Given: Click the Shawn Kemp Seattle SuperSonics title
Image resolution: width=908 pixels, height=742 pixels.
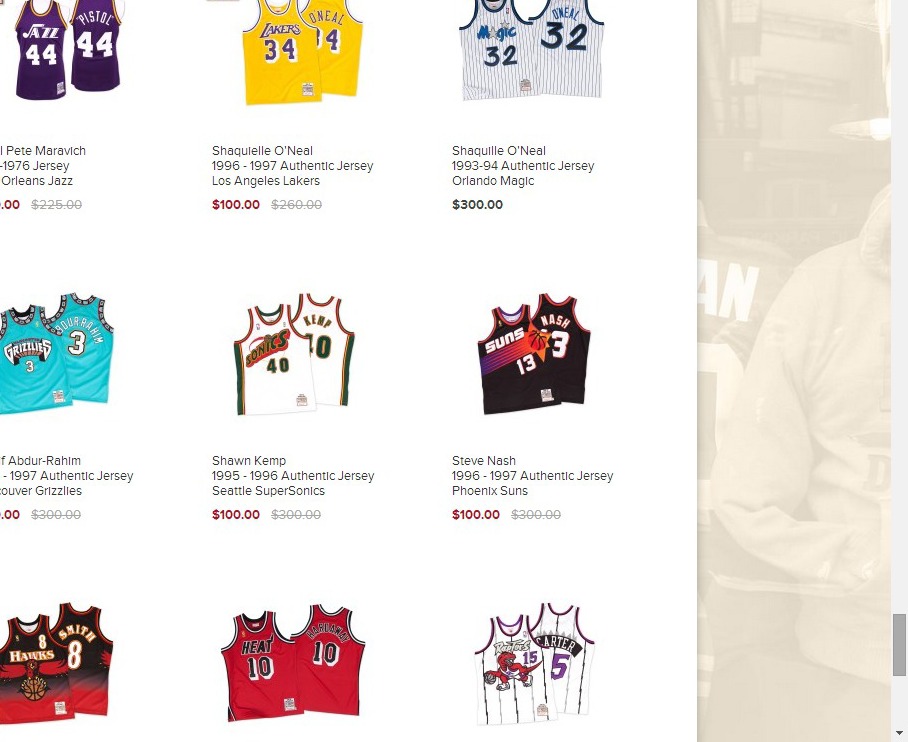Looking at the screenshot, I should (293, 476).
